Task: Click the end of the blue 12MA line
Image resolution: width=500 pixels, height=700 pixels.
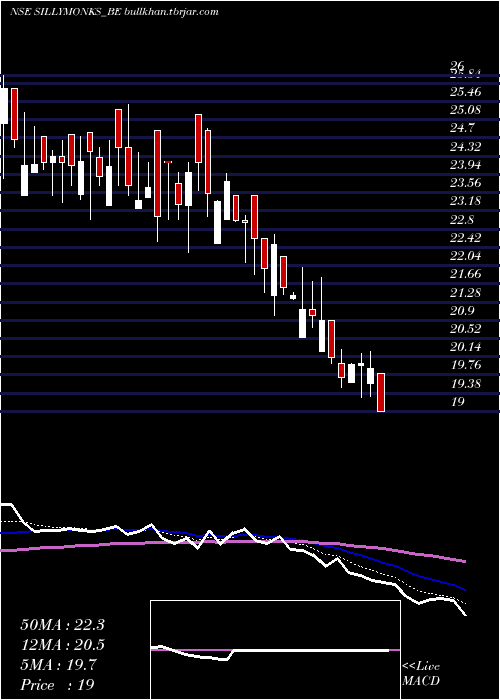Action: [x=465, y=590]
